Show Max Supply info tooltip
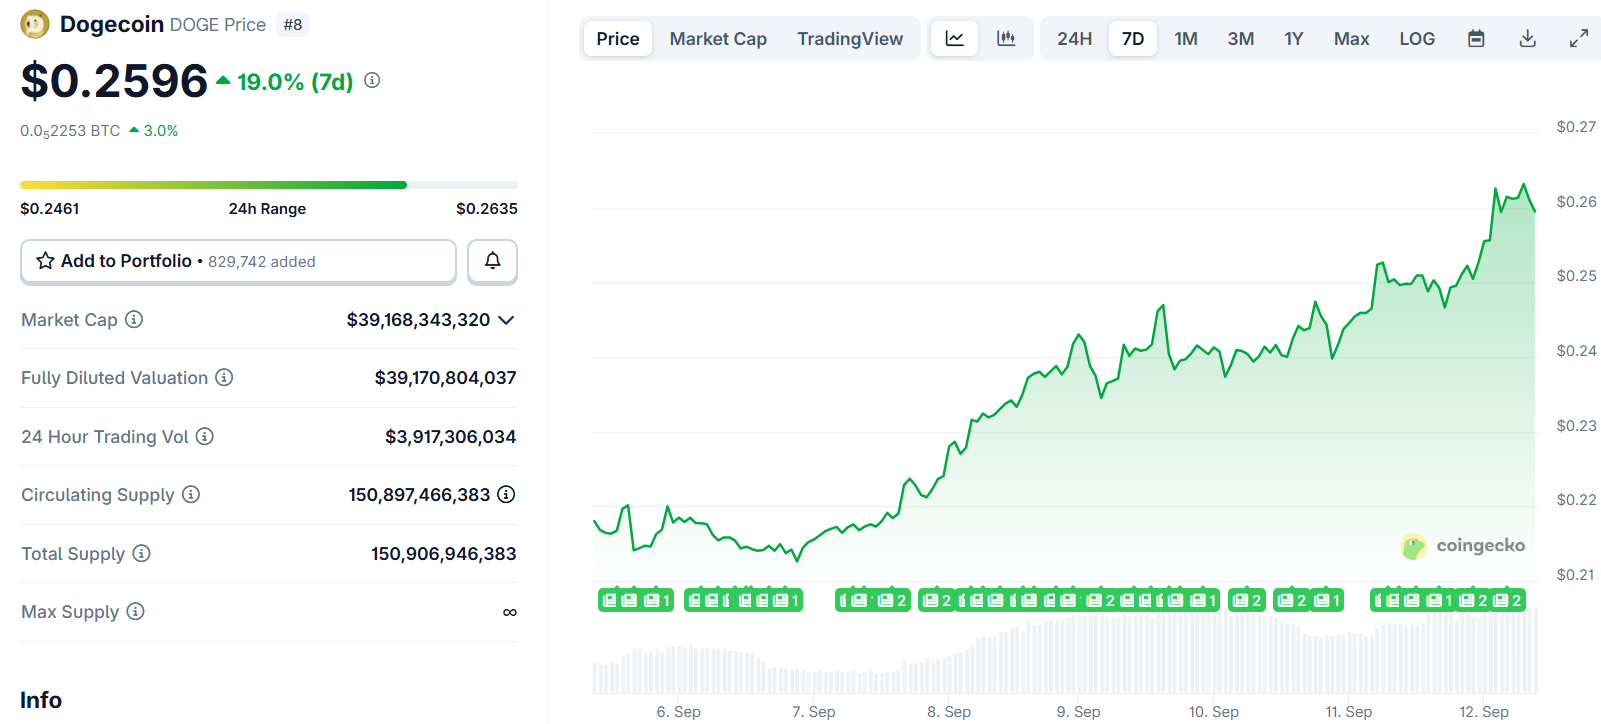The width and height of the screenshot is (1601, 724). (x=135, y=611)
